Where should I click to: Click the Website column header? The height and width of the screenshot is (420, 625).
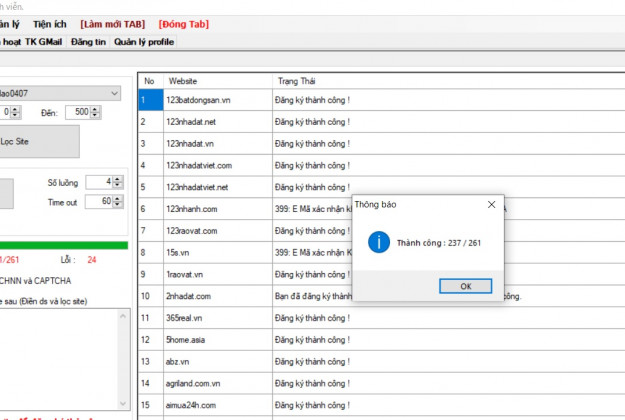point(217,80)
